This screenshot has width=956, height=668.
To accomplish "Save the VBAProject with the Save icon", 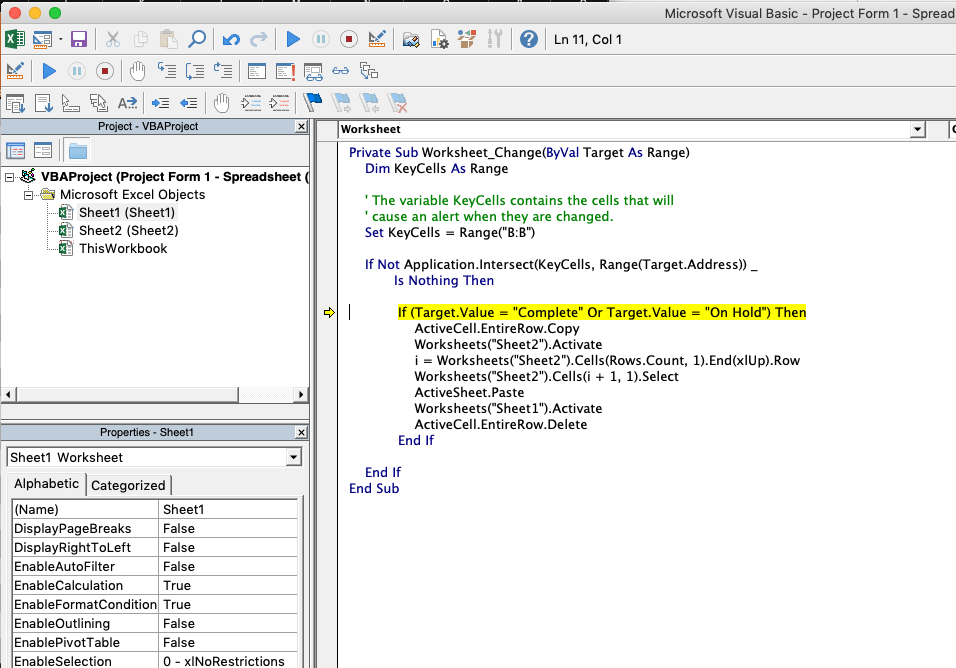I will pos(78,38).
